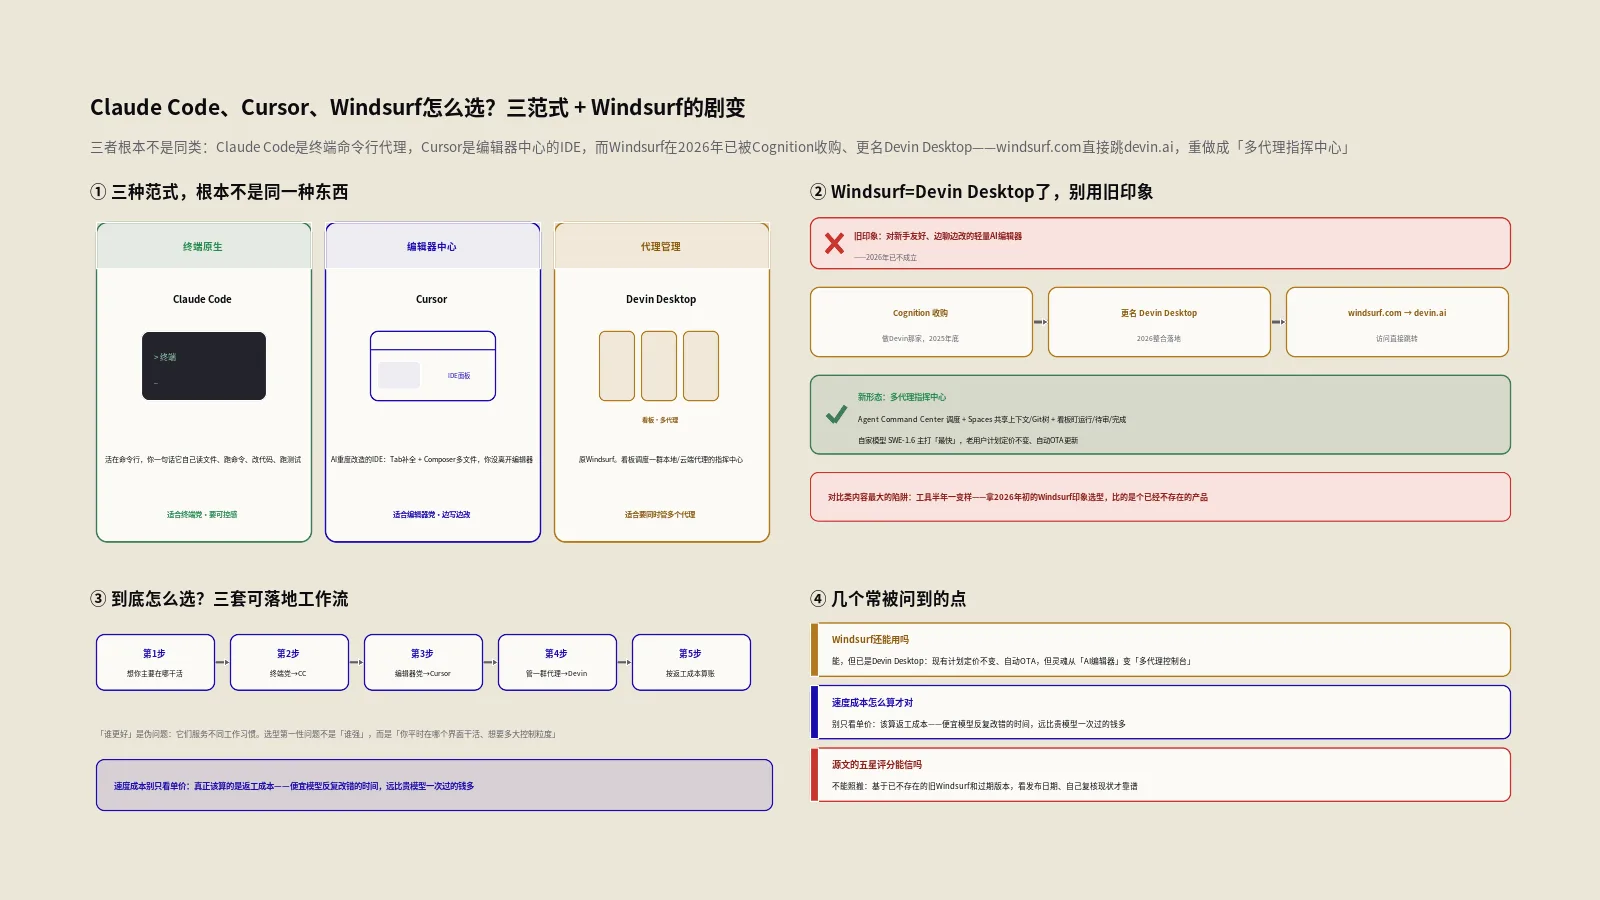Click the grey placeholder block inside IDE illustration

pyautogui.click(x=399, y=375)
